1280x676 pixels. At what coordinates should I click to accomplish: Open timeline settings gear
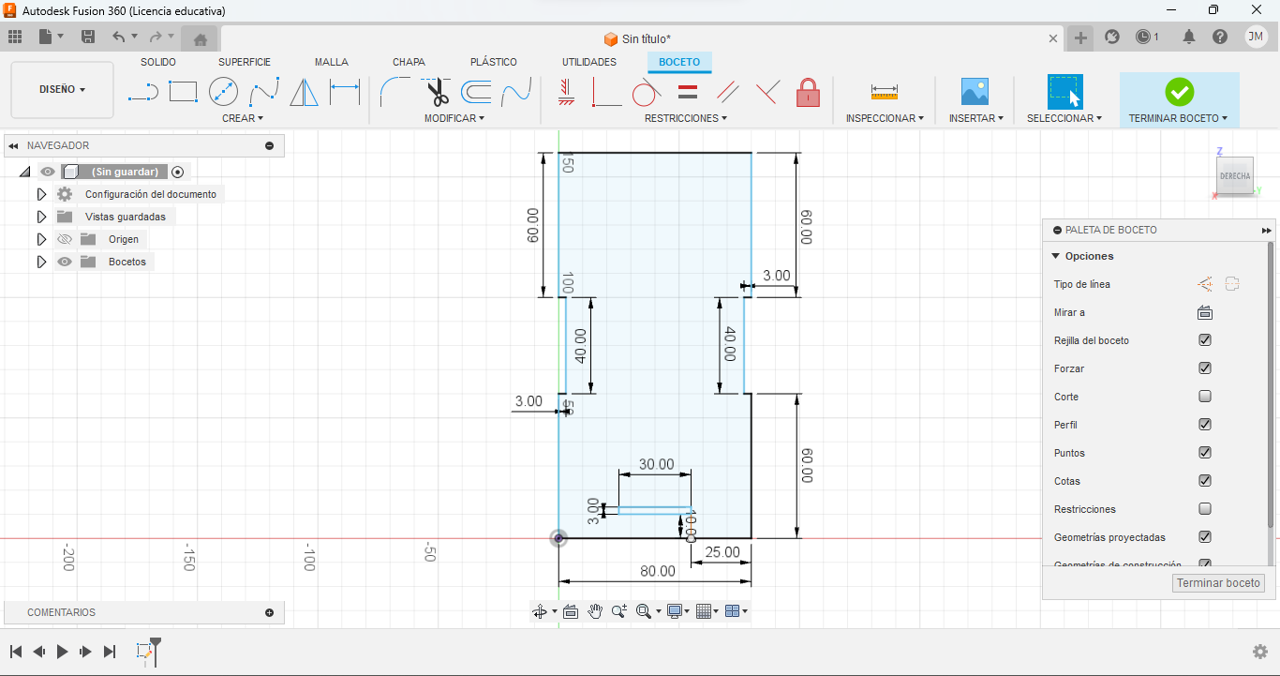click(x=1260, y=651)
